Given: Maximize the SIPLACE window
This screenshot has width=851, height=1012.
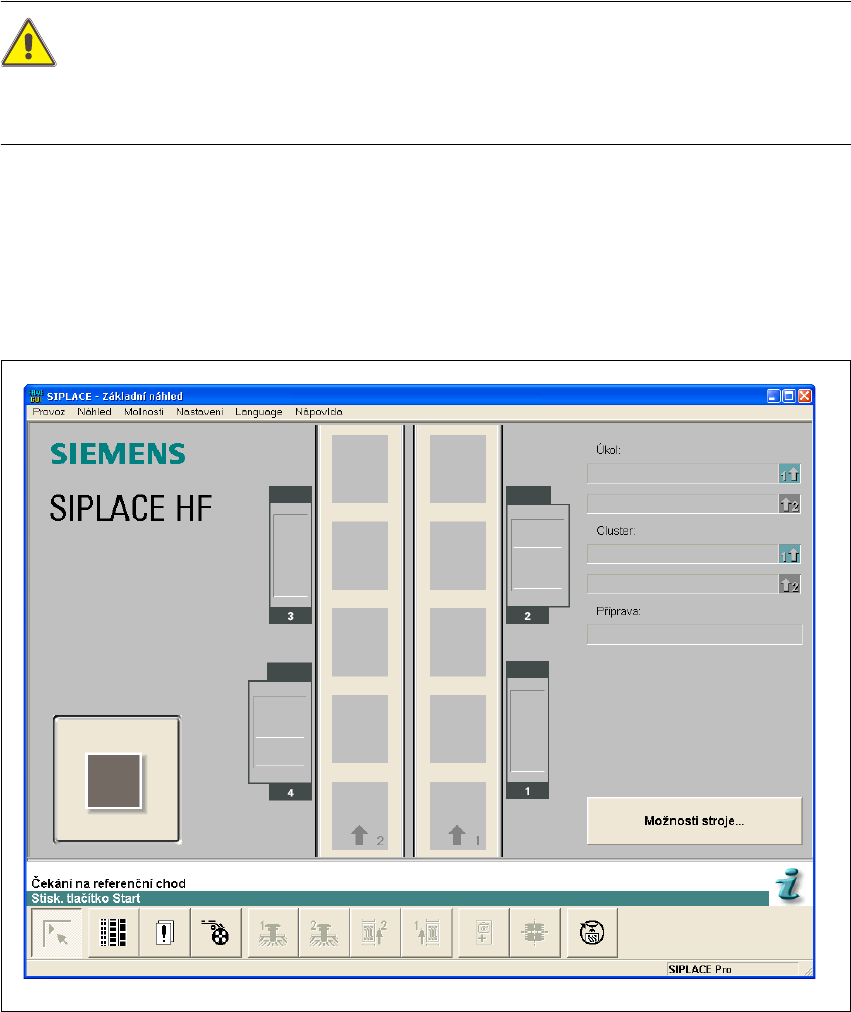Looking at the screenshot, I should pos(789,396).
